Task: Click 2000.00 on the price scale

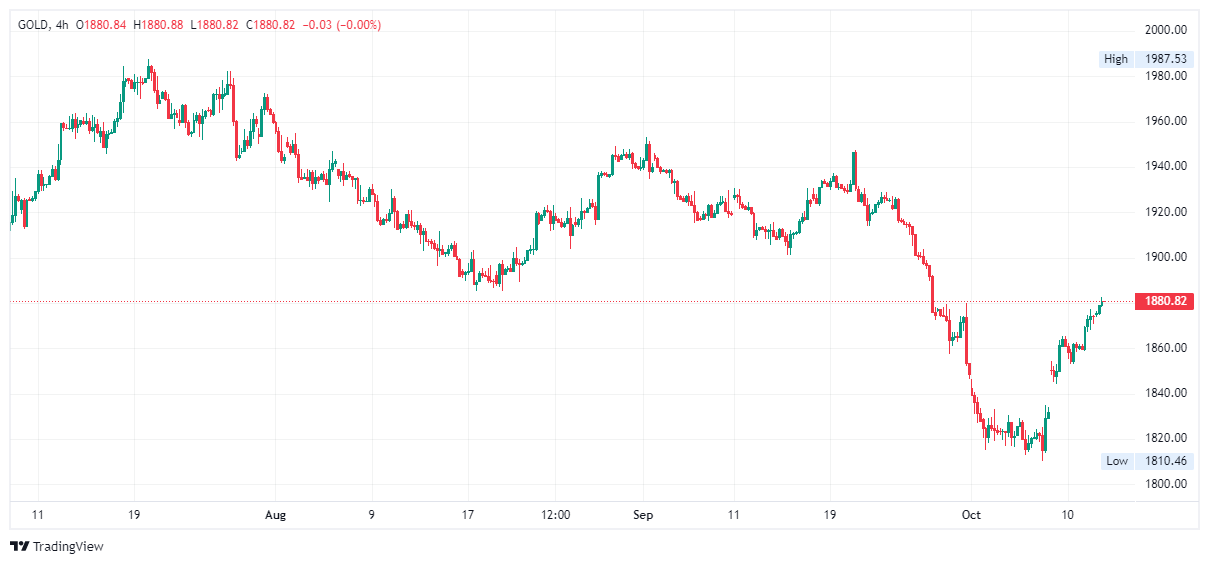Action: pos(1166,29)
